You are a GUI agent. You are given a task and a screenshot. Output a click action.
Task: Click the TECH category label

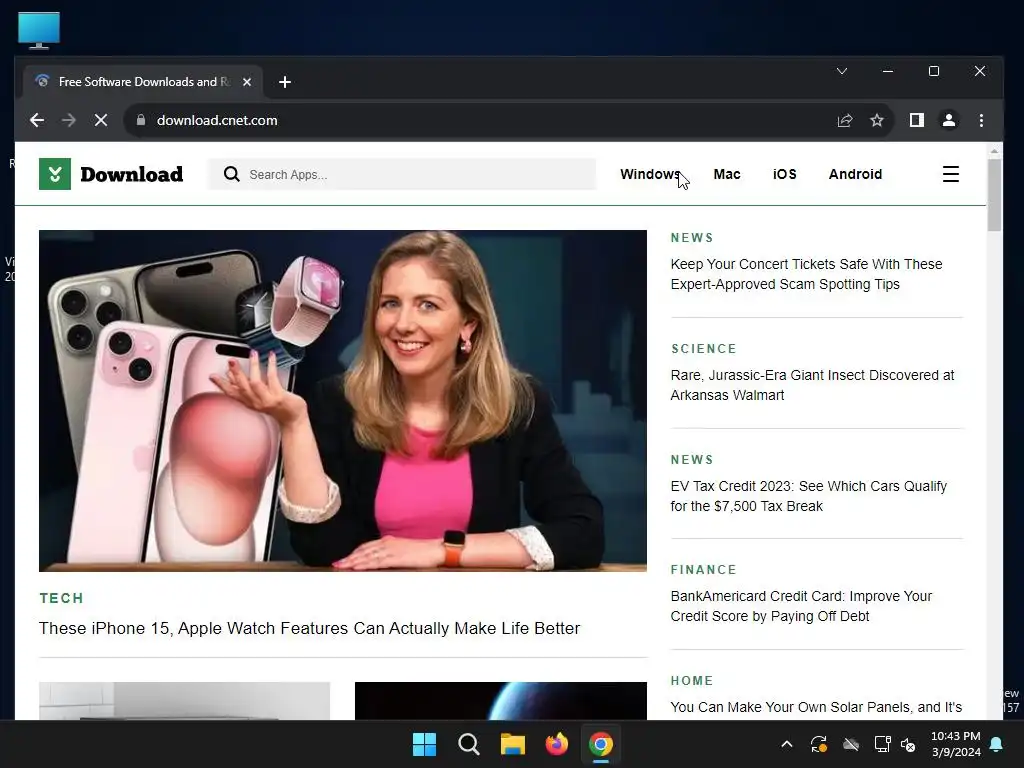coord(61,598)
